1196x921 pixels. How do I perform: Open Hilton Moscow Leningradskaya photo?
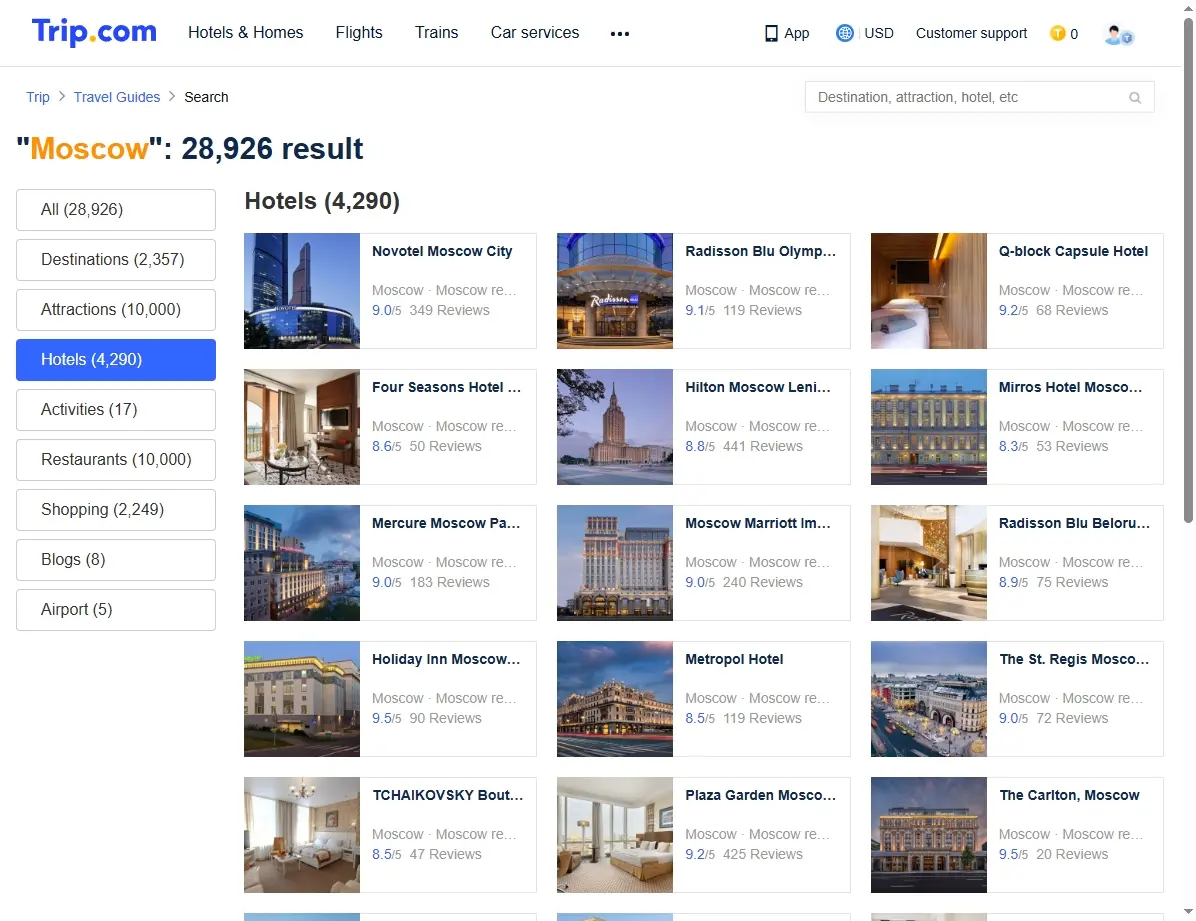click(x=615, y=427)
